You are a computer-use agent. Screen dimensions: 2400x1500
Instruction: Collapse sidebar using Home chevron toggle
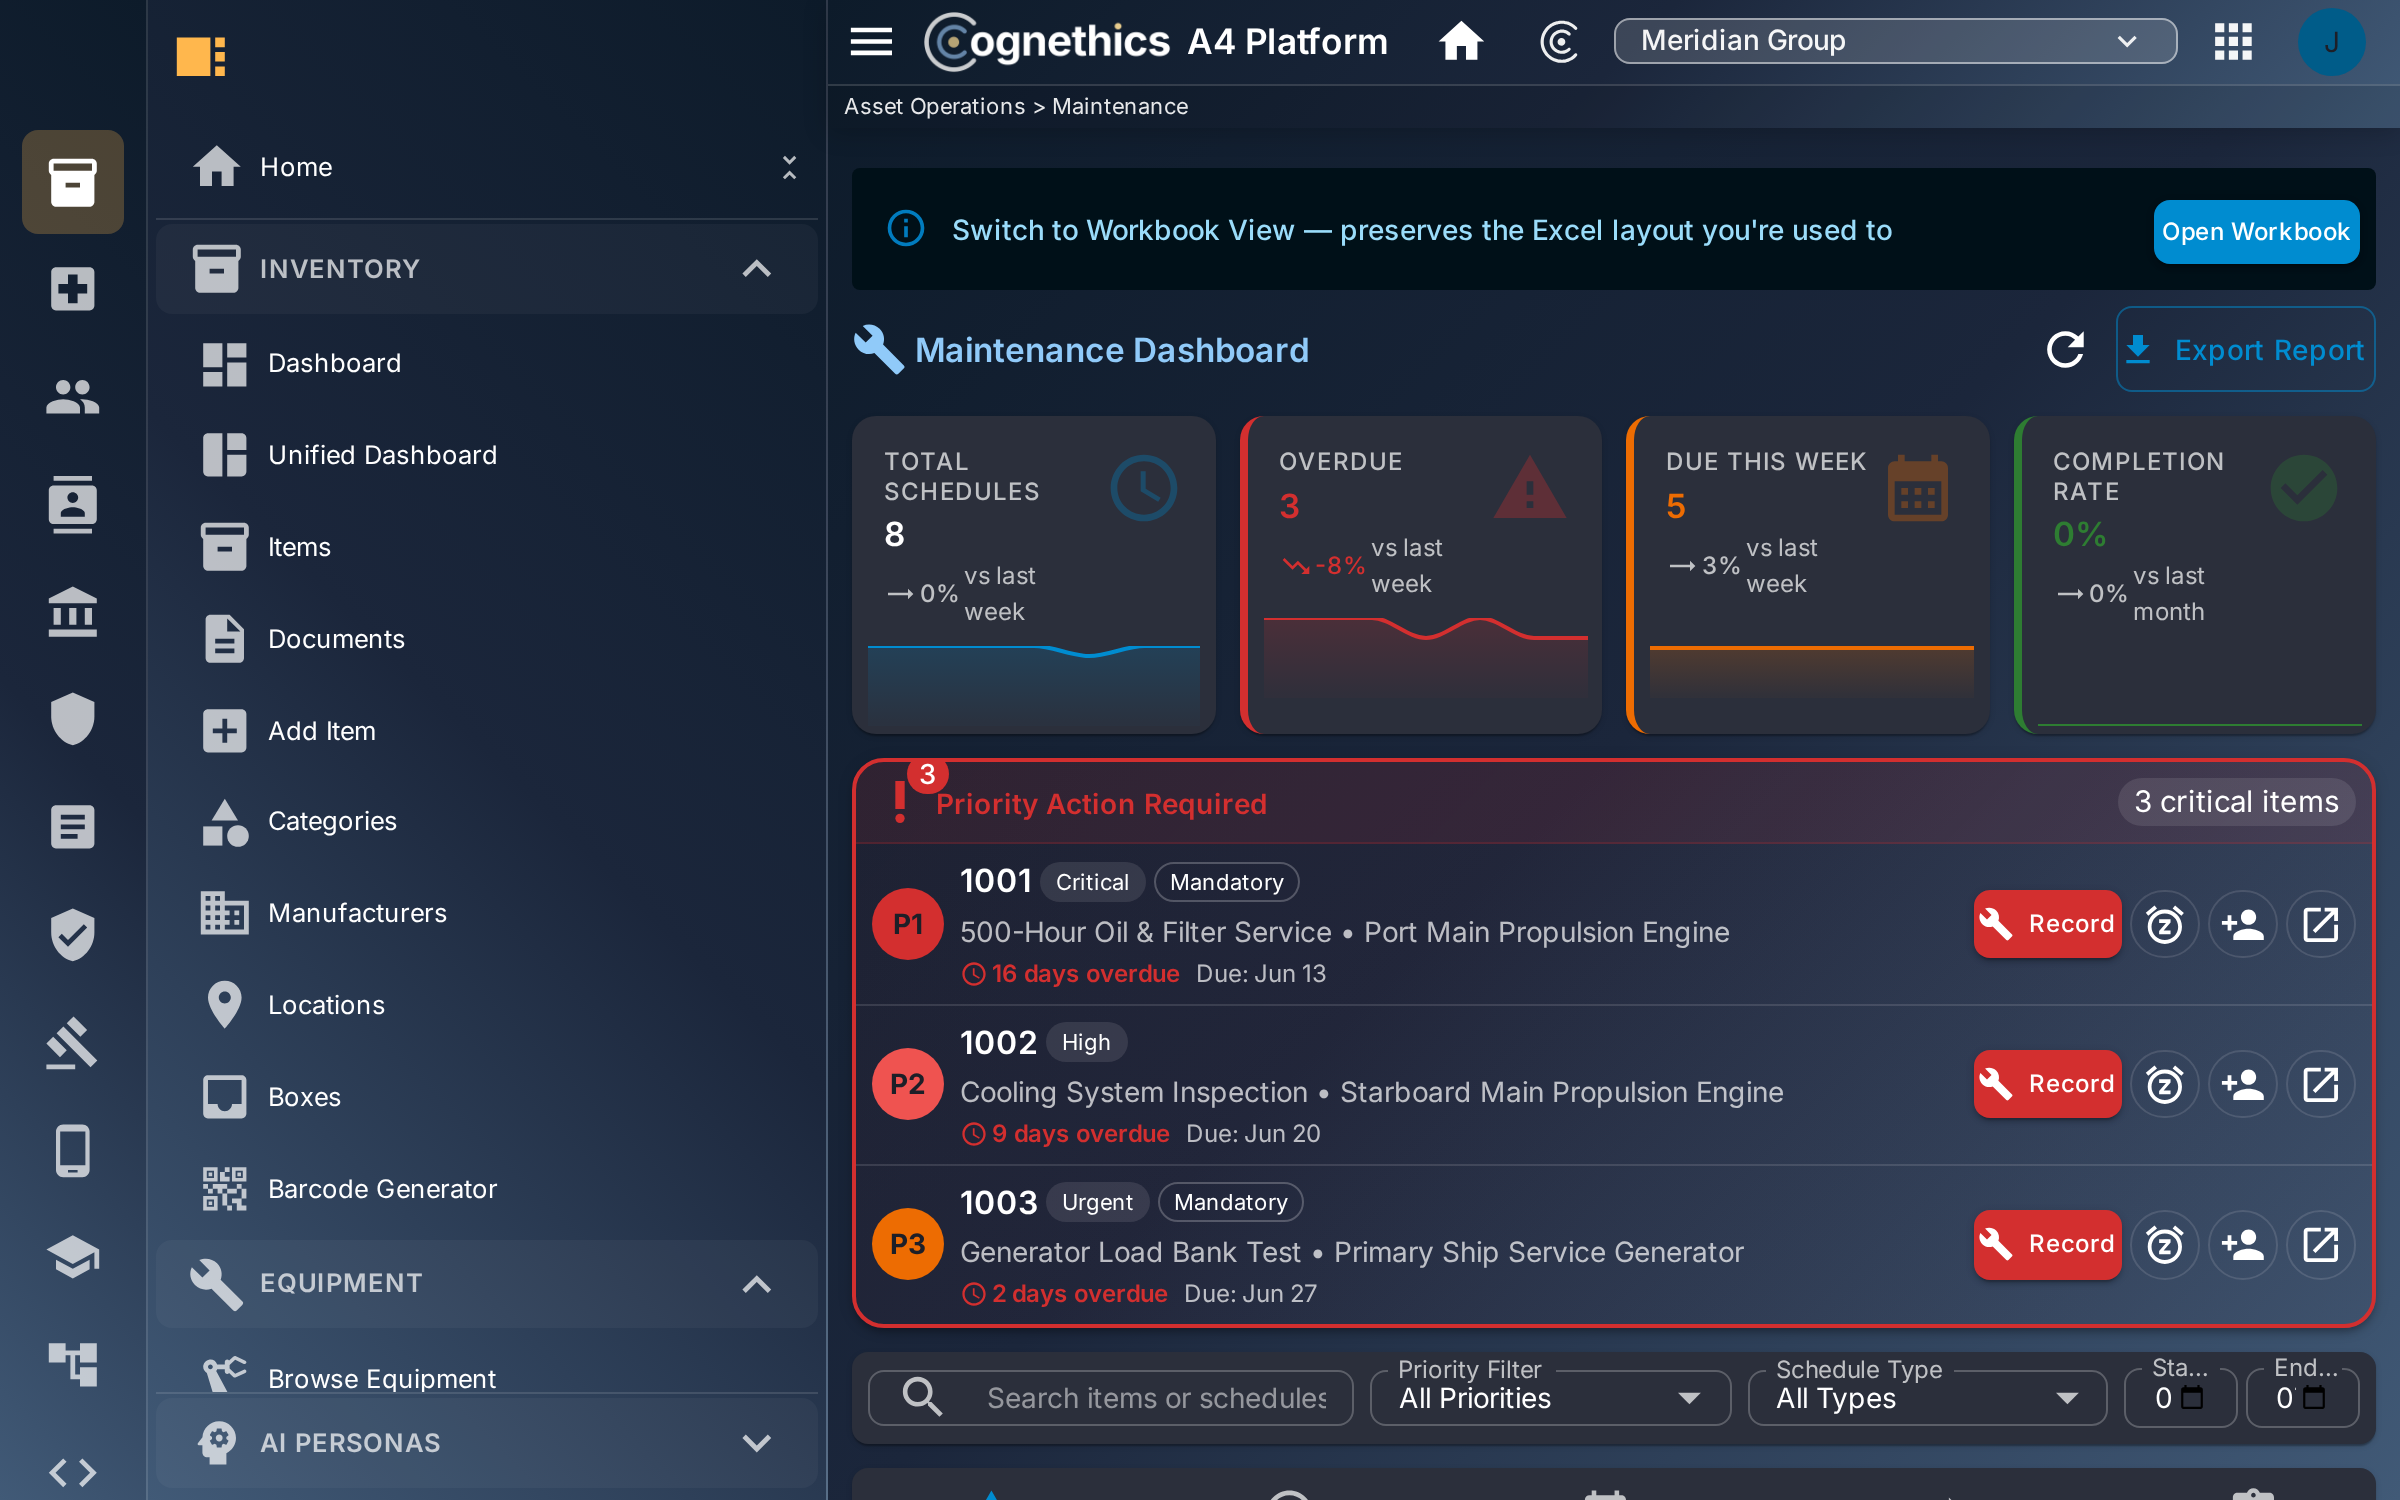pos(789,167)
